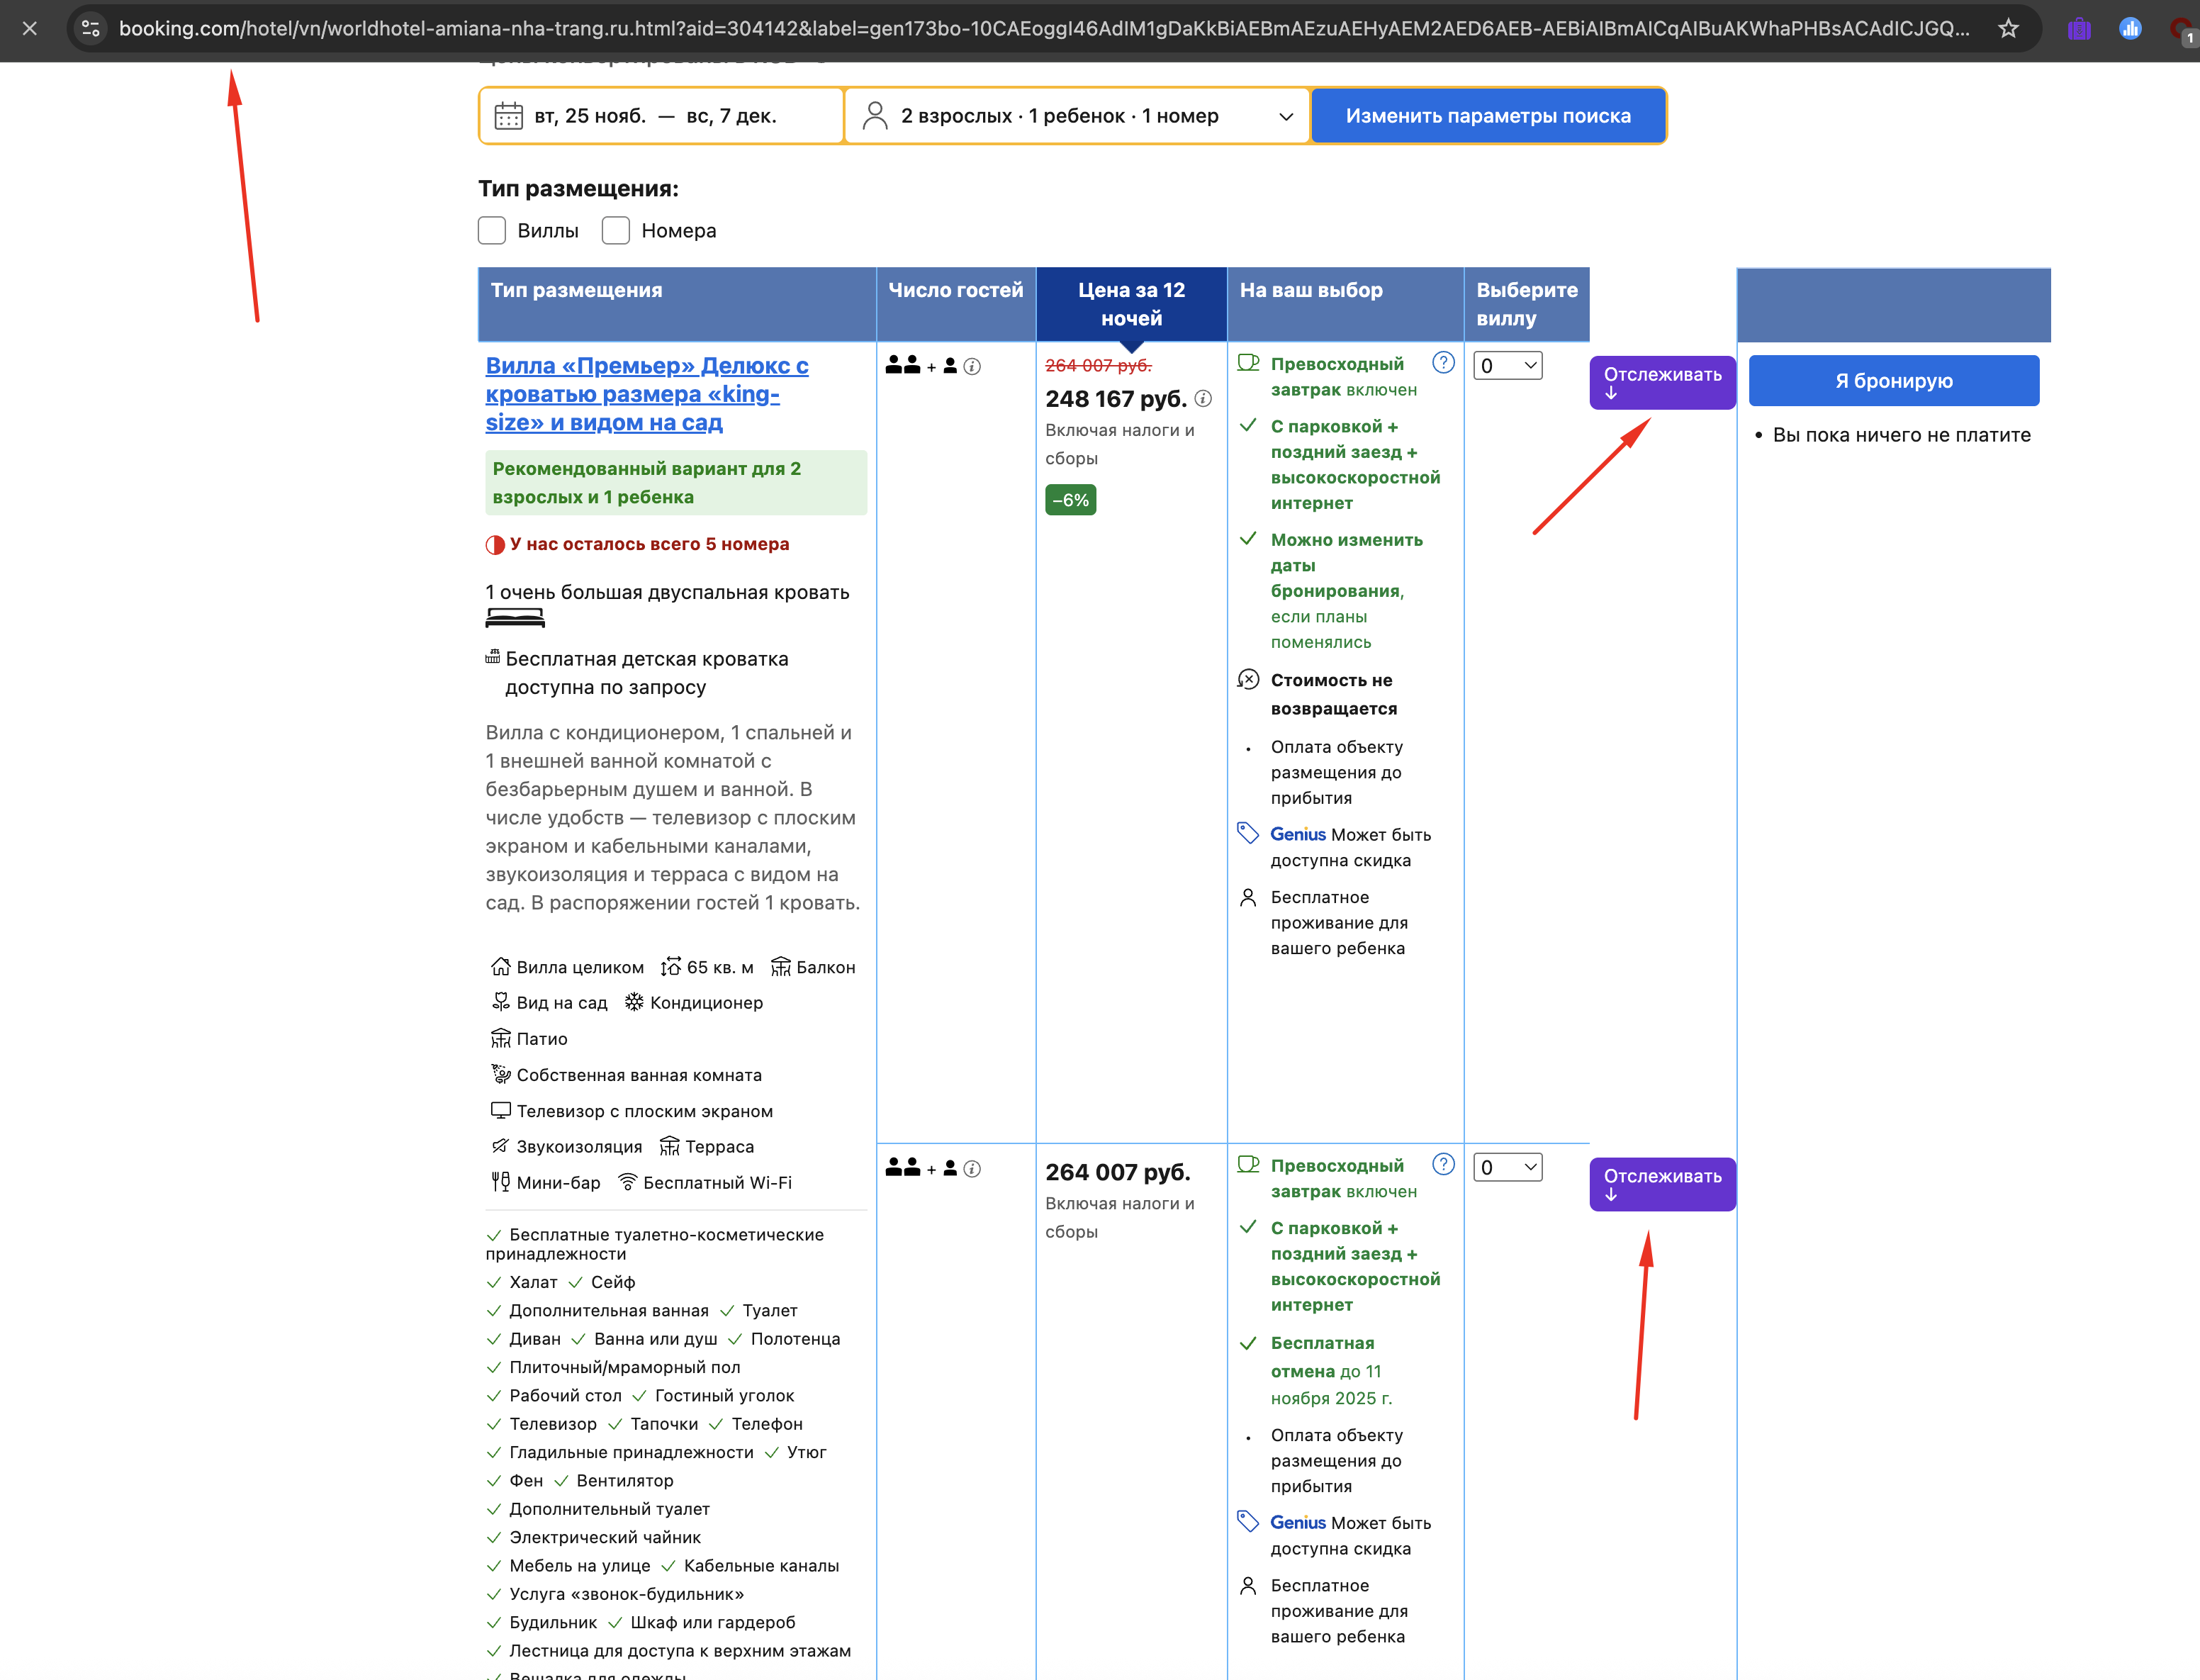Image resolution: width=2200 pixels, height=1680 pixels.
Task: Expand the guests and rooms selector
Action: [x=1077, y=116]
